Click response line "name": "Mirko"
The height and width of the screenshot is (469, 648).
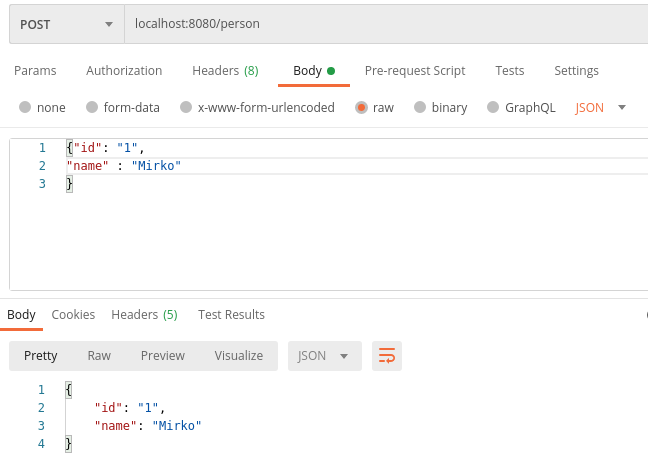148,426
